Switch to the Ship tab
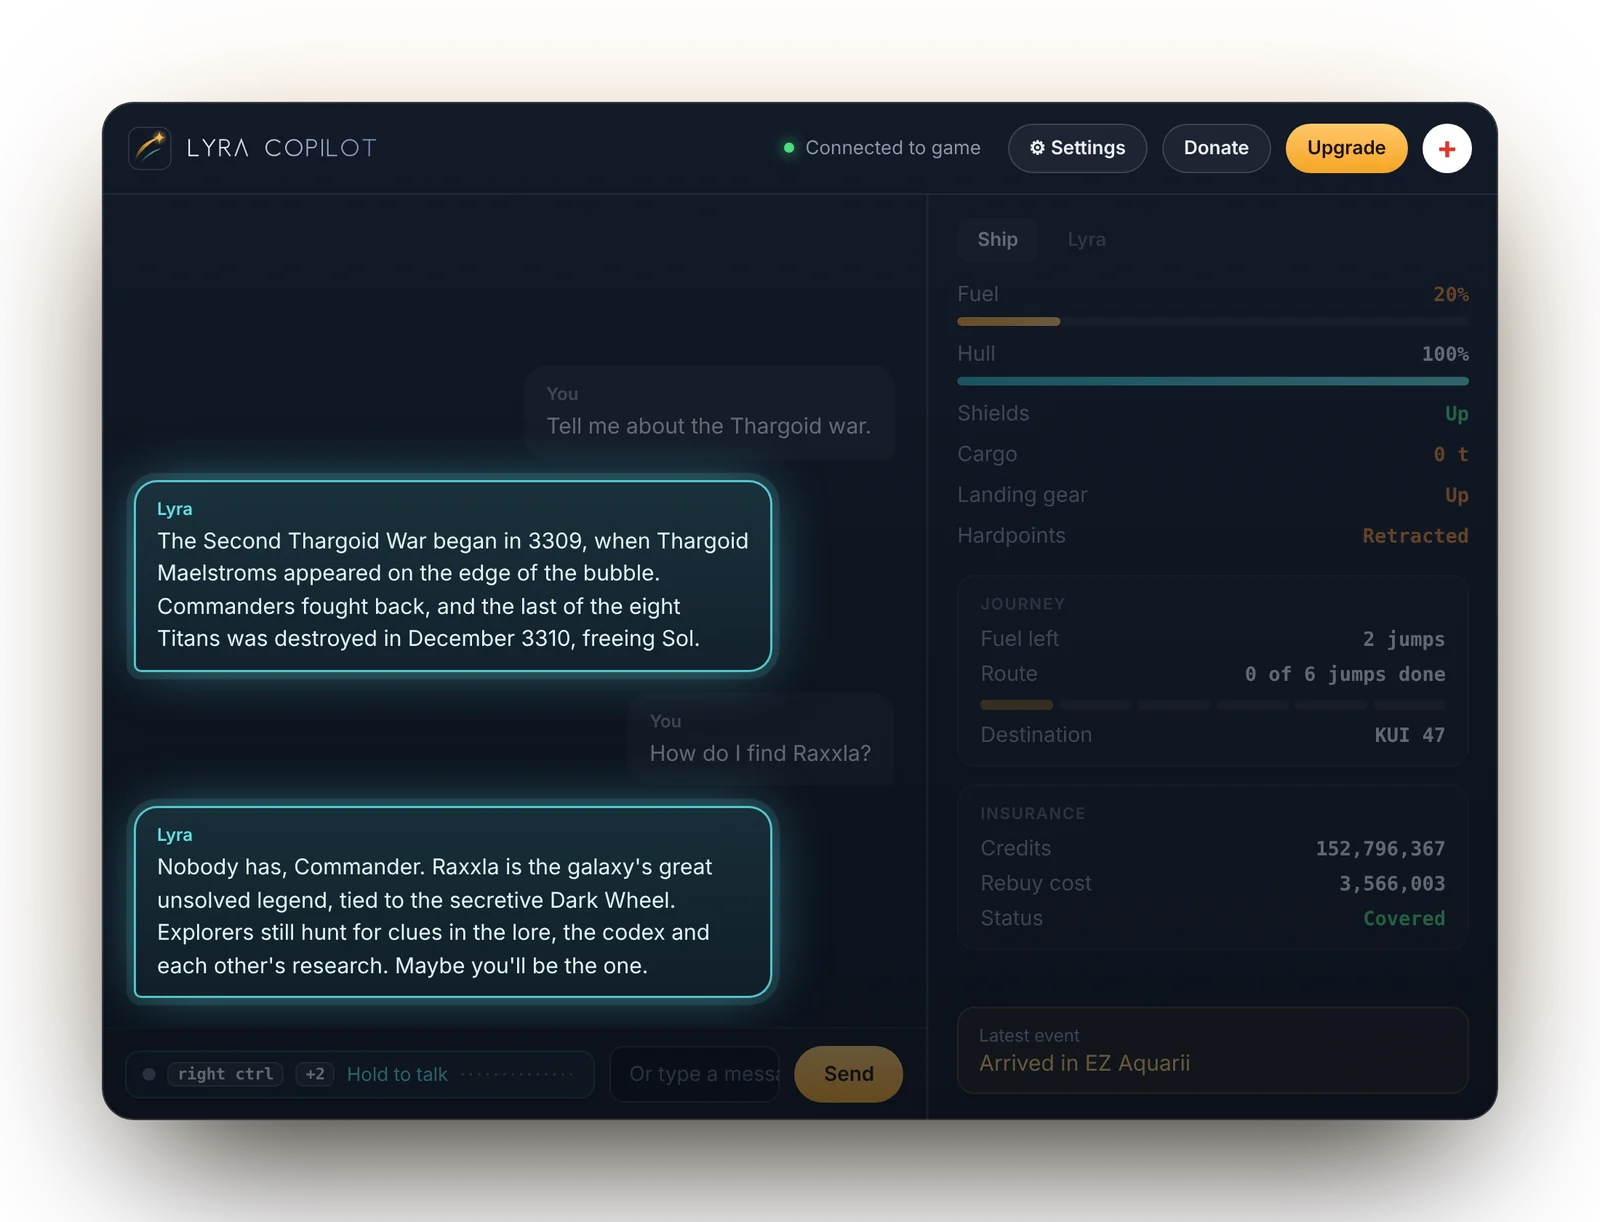The height and width of the screenshot is (1222, 1600). click(x=997, y=239)
